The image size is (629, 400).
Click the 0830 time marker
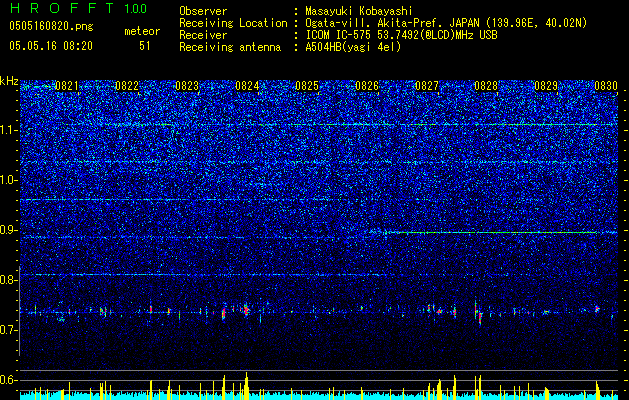pyautogui.click(x=606, y=86)
